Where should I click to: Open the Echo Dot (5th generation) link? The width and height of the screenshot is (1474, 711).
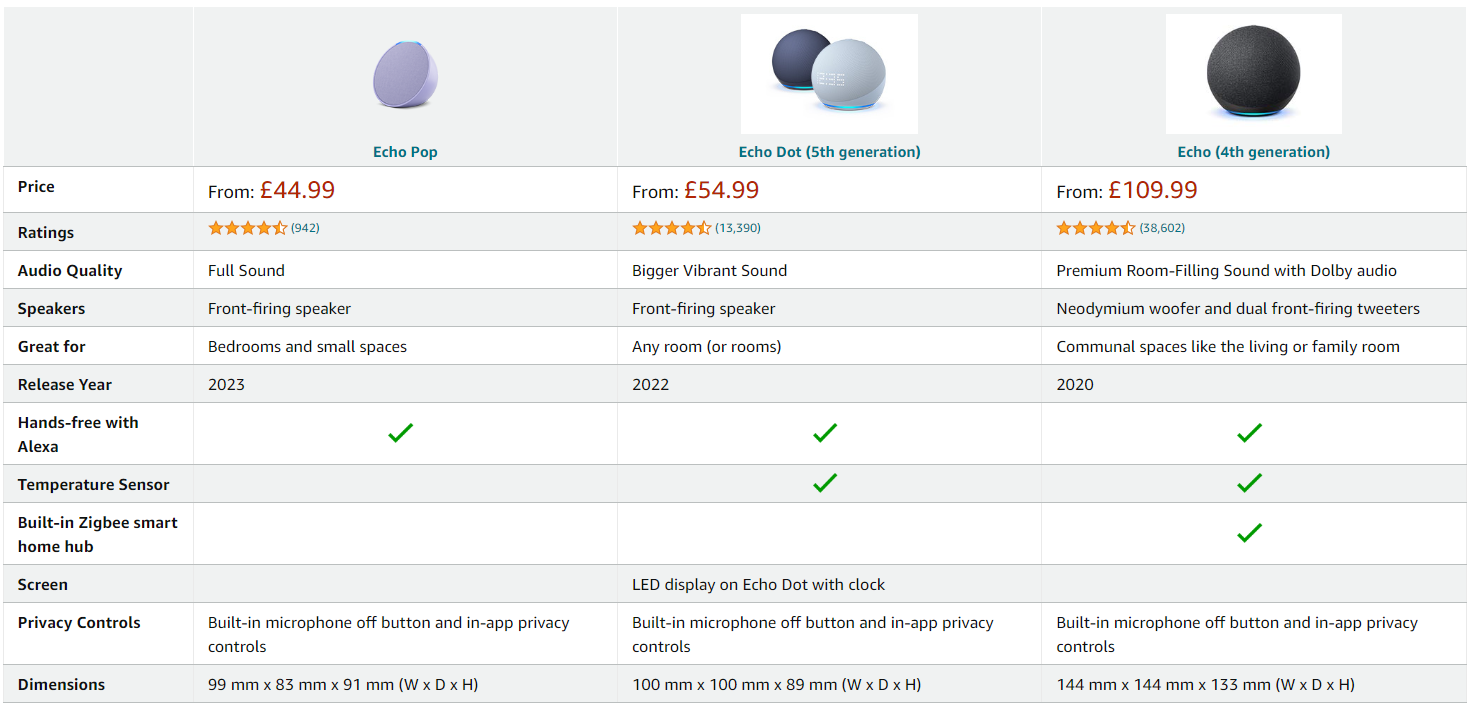pyautogui.click(x=829, y=152)
